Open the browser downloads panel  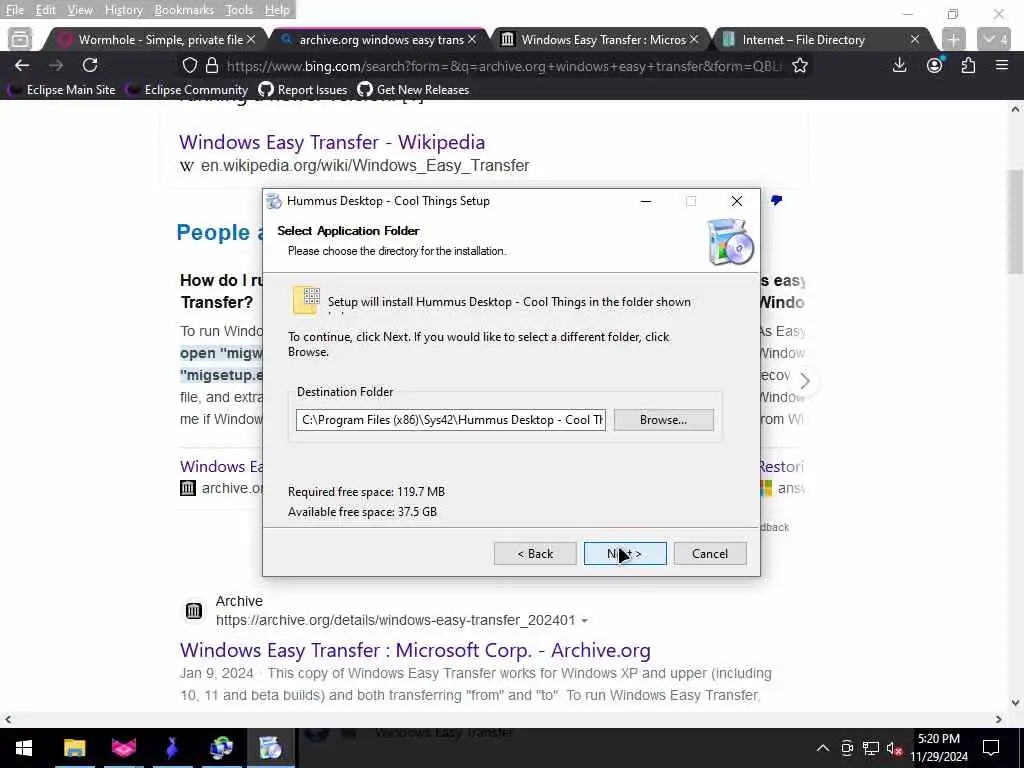click(x=899, y=65)
